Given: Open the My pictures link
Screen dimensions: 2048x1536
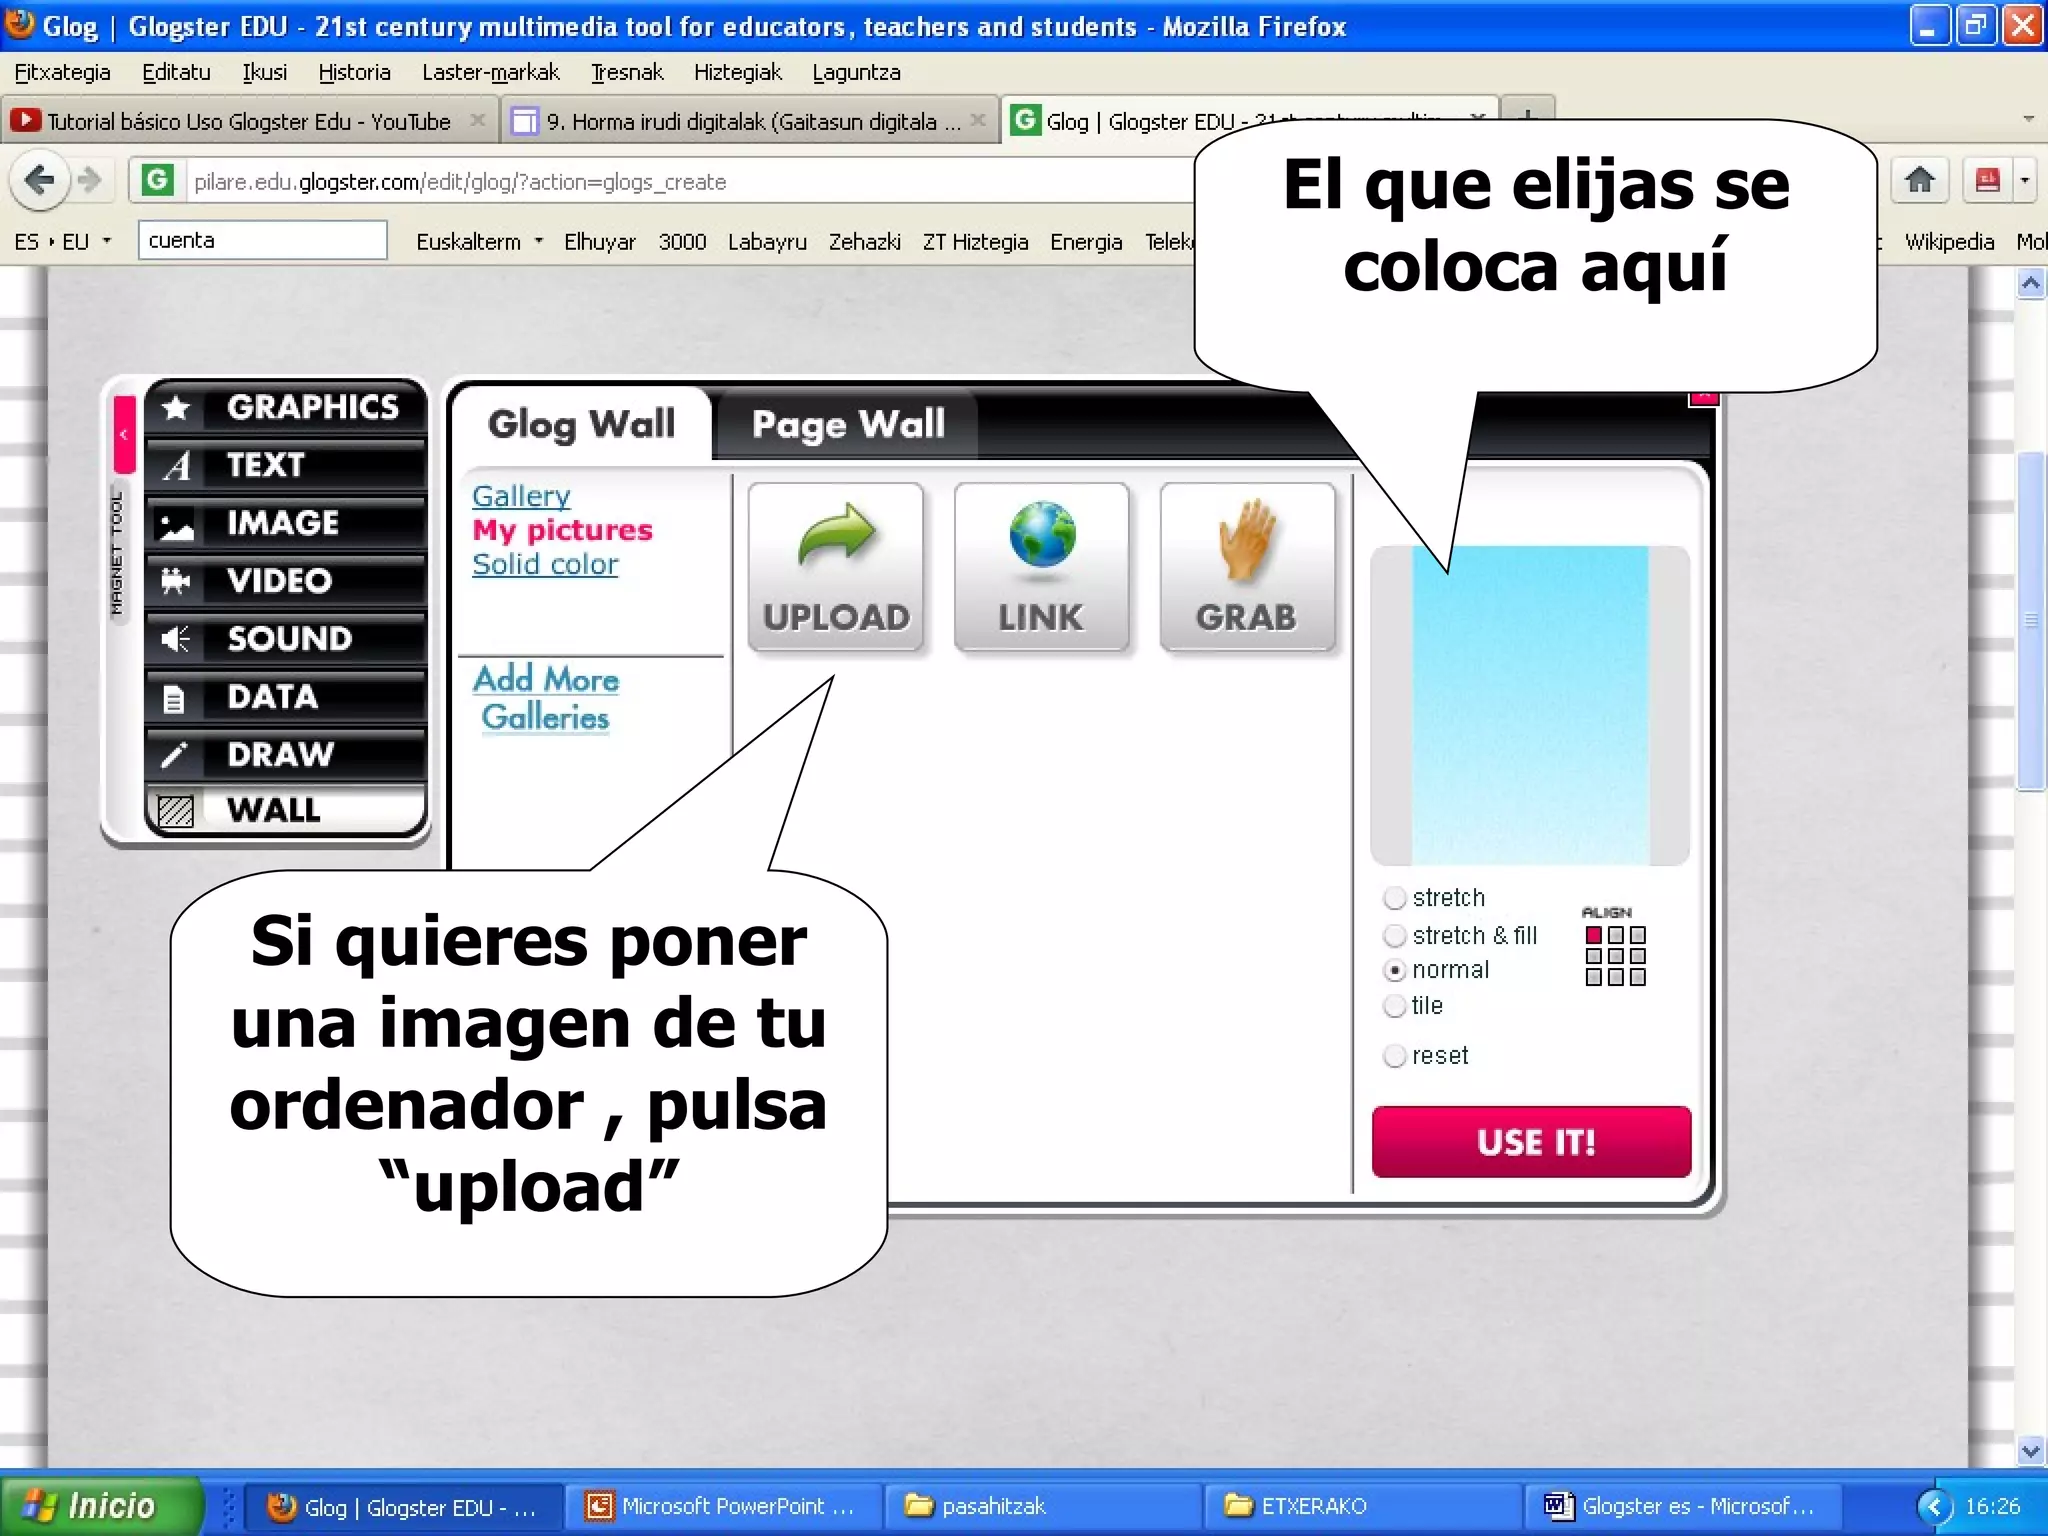Looking at the screenshot, I should point(562,530).
